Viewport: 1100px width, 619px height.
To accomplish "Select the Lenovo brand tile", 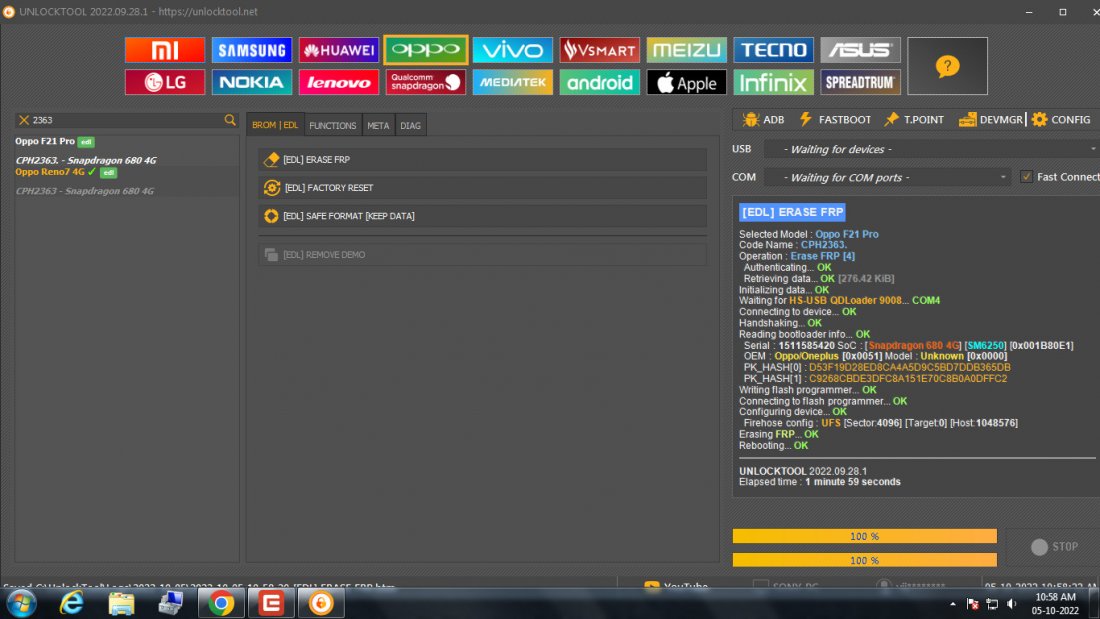I will click(339, 82).
